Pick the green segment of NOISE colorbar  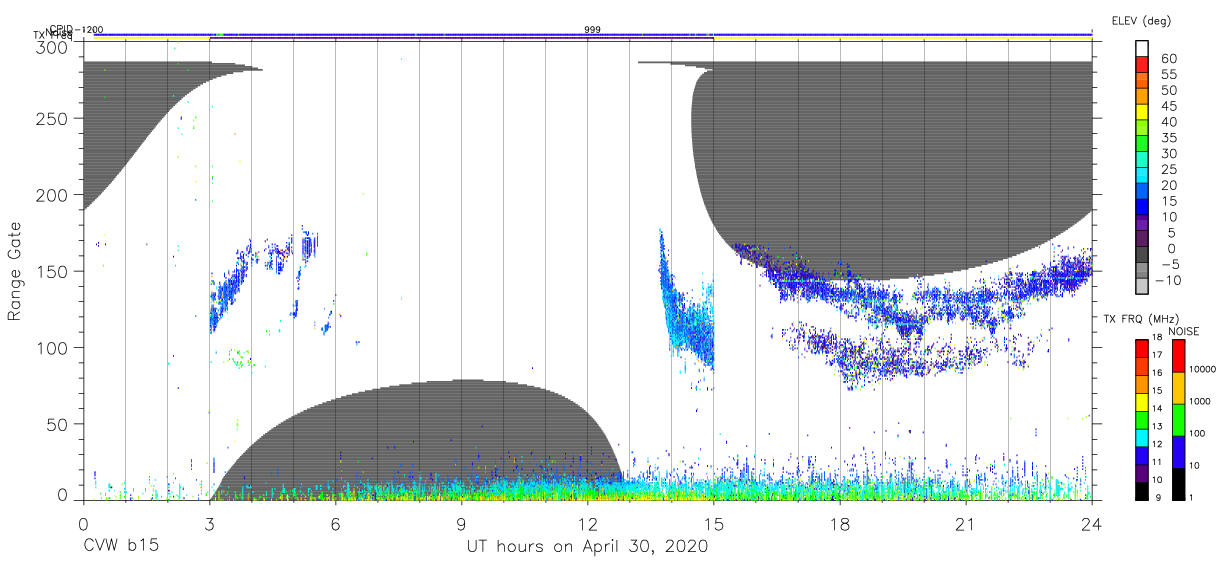point(1178,420)
